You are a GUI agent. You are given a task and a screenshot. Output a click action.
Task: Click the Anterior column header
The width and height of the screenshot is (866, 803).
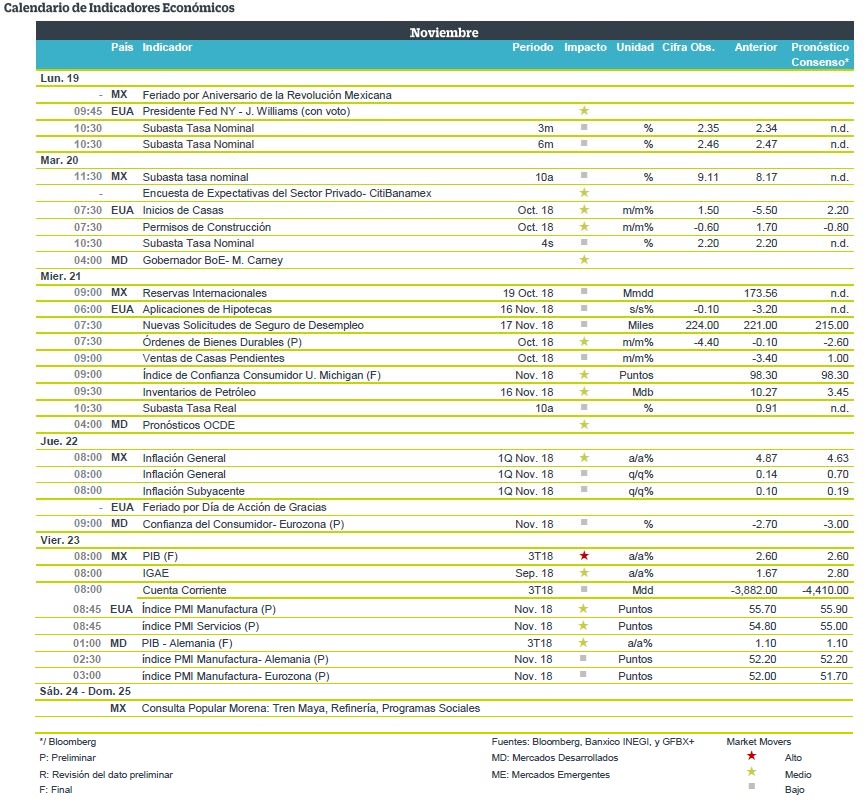(x=756, y=47)
